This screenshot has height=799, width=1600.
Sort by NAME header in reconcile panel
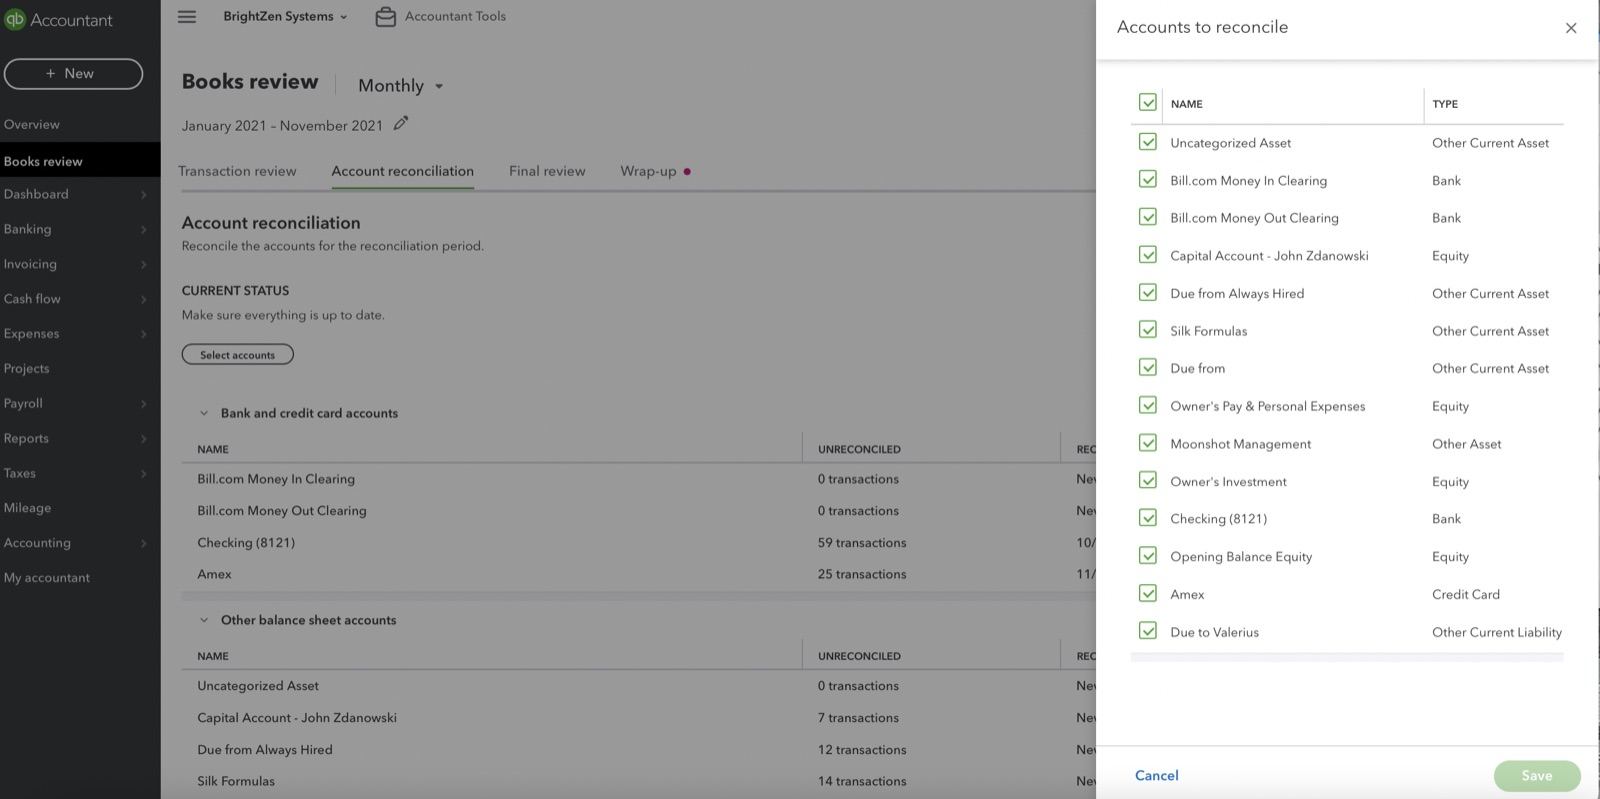point(1186,104)
